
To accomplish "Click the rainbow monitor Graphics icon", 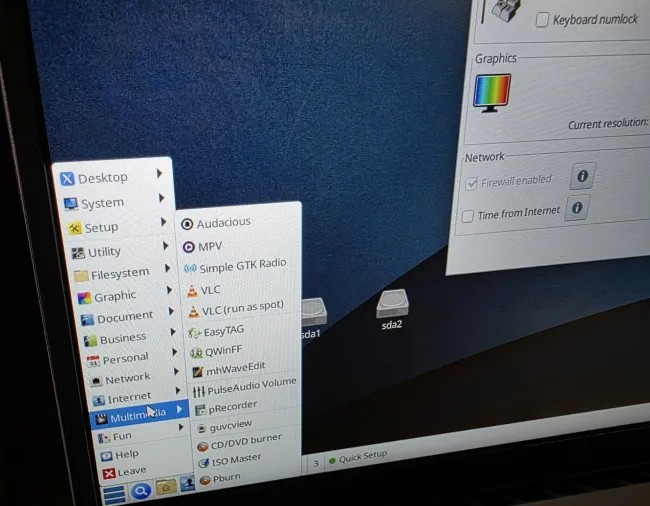I will click(x=492, y=93).
